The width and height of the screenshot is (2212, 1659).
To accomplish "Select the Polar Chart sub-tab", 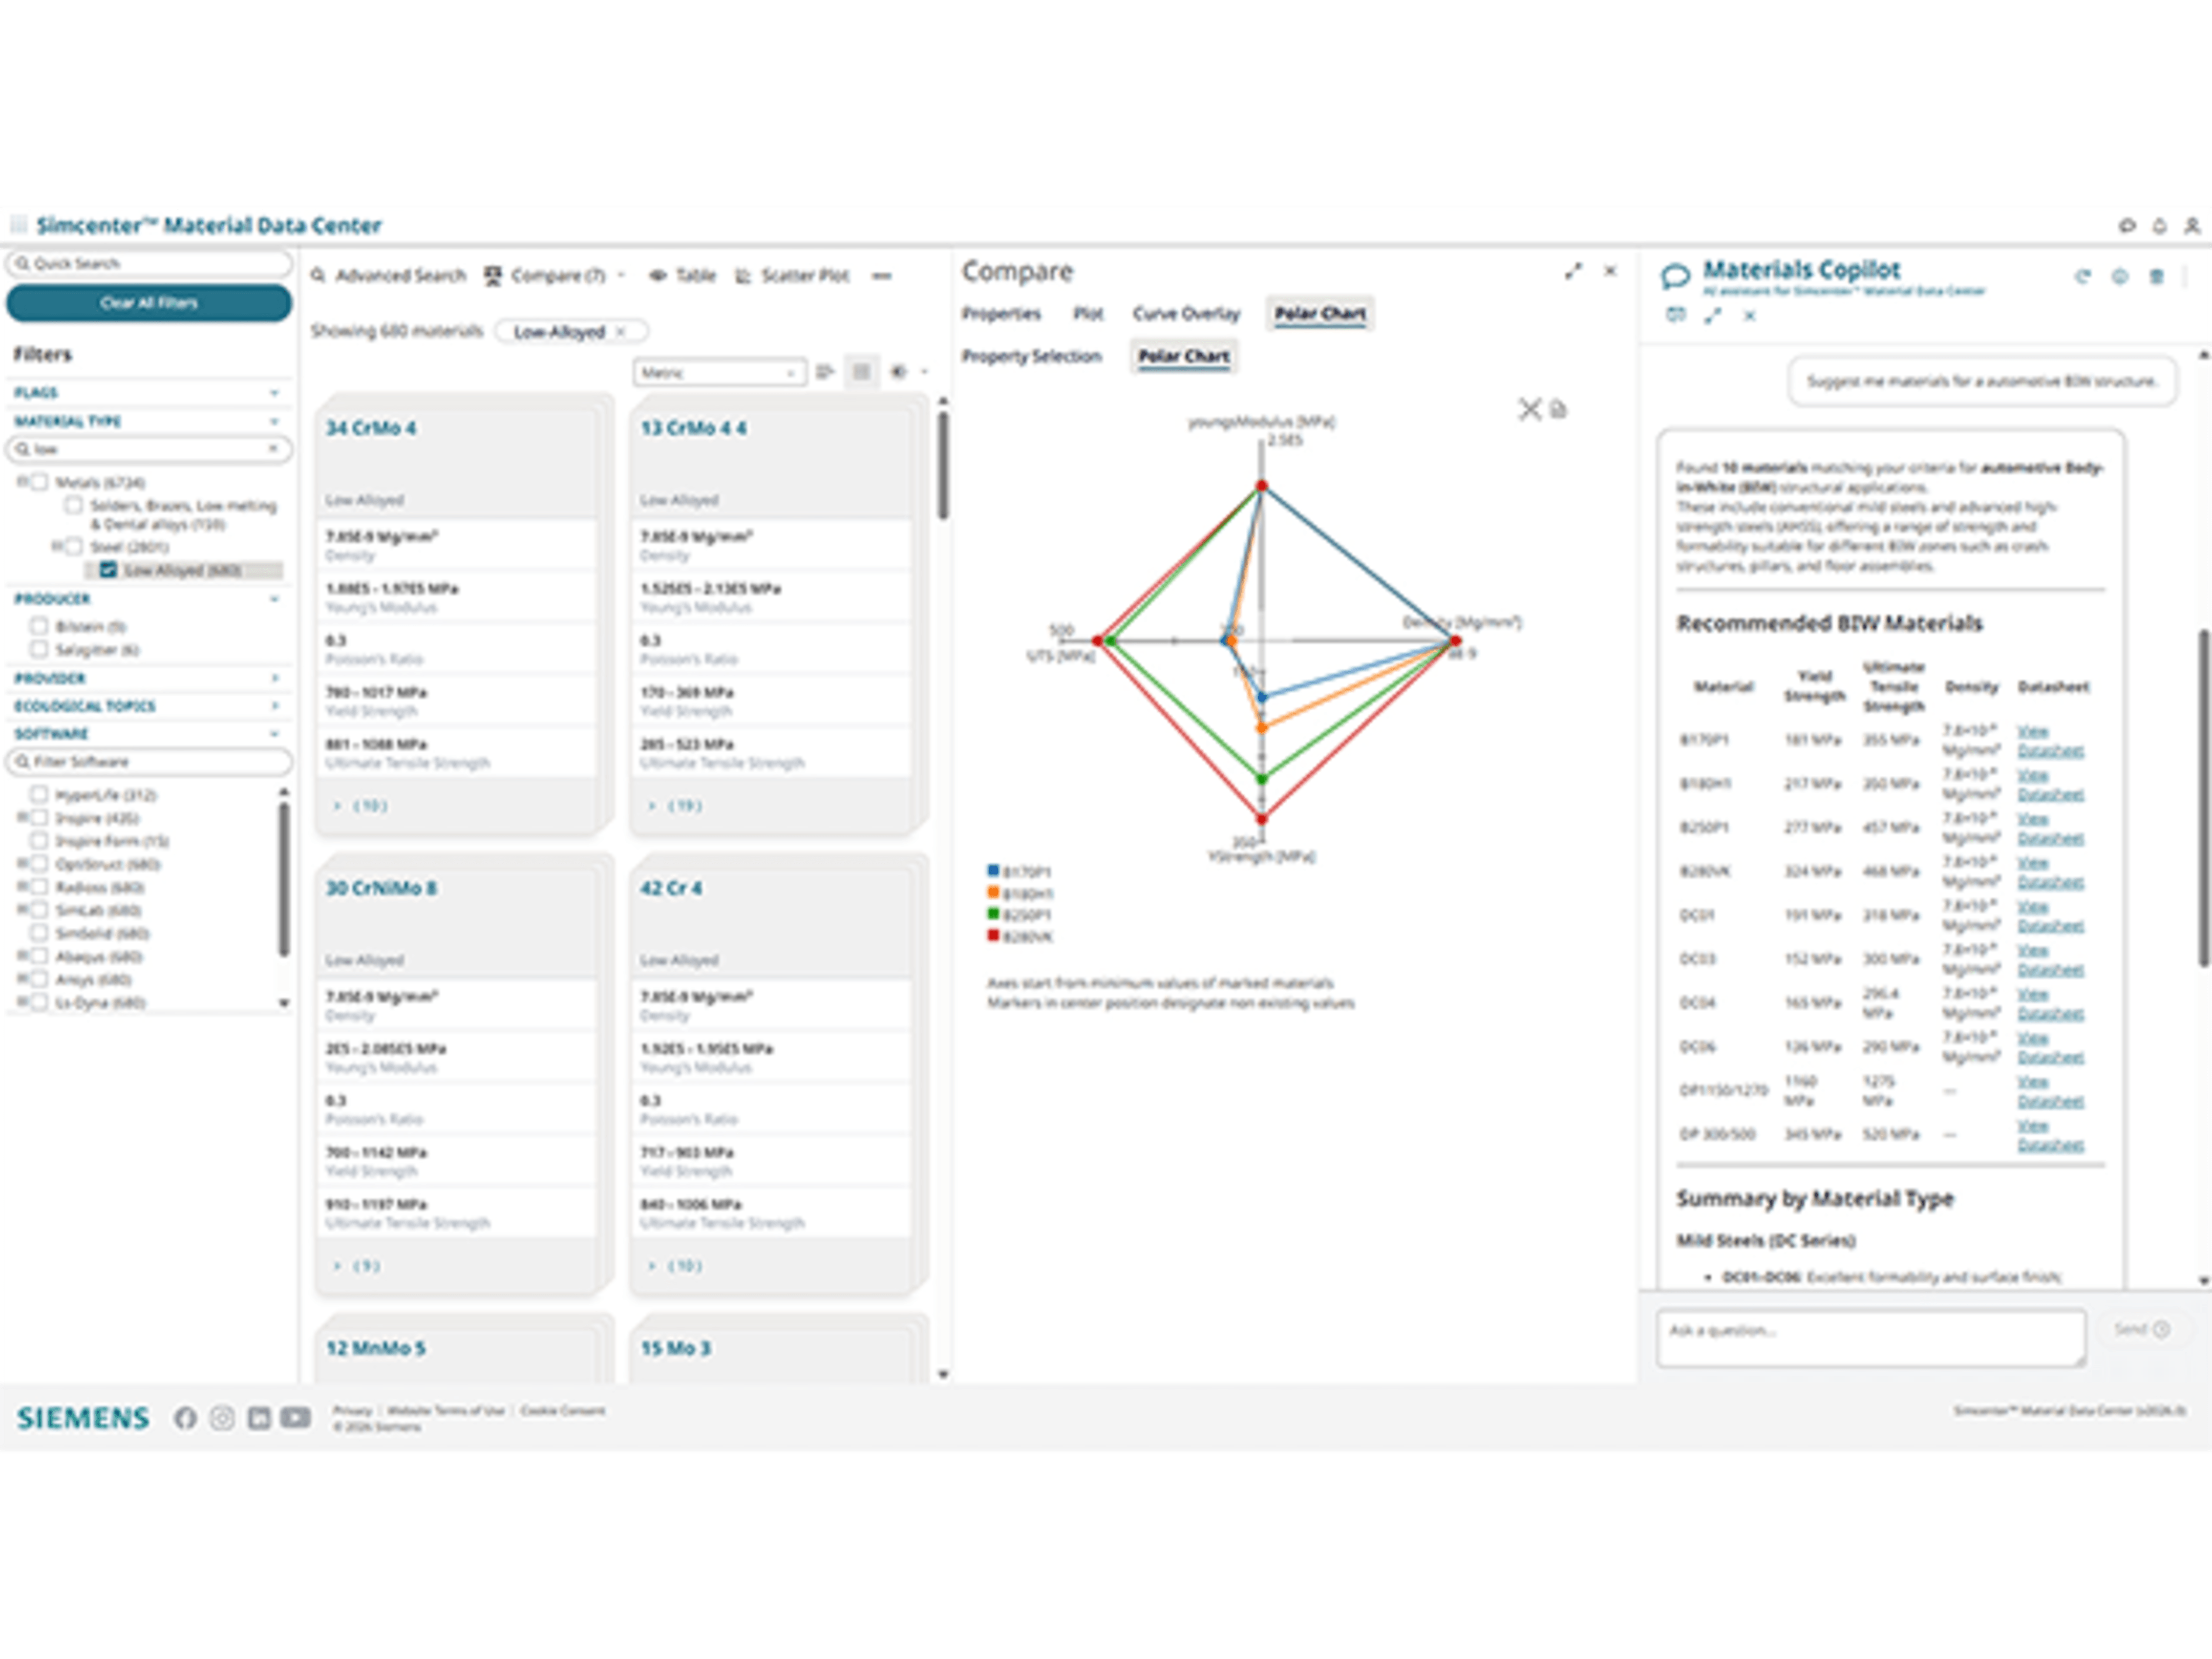I will click(1184, 356).
